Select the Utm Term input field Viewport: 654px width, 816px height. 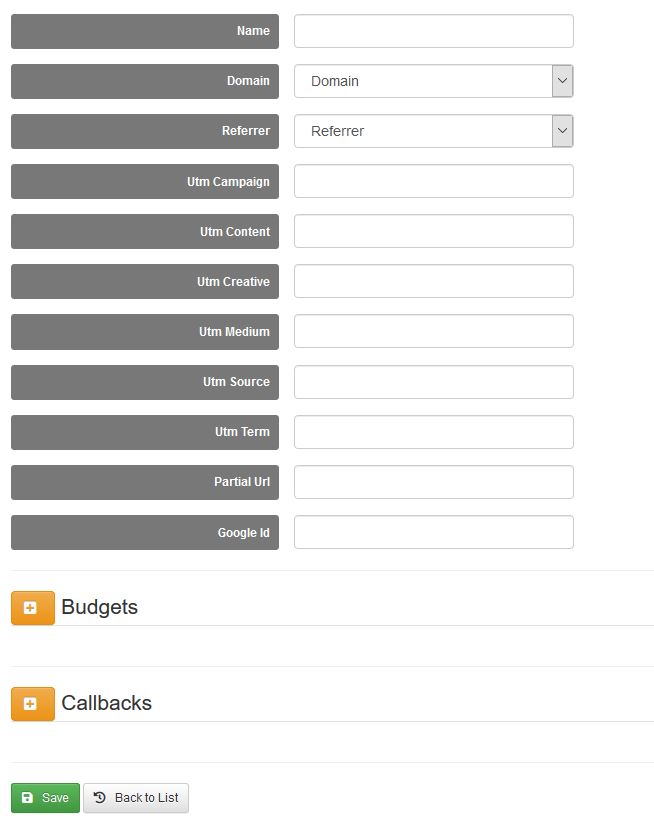point(433,432)
